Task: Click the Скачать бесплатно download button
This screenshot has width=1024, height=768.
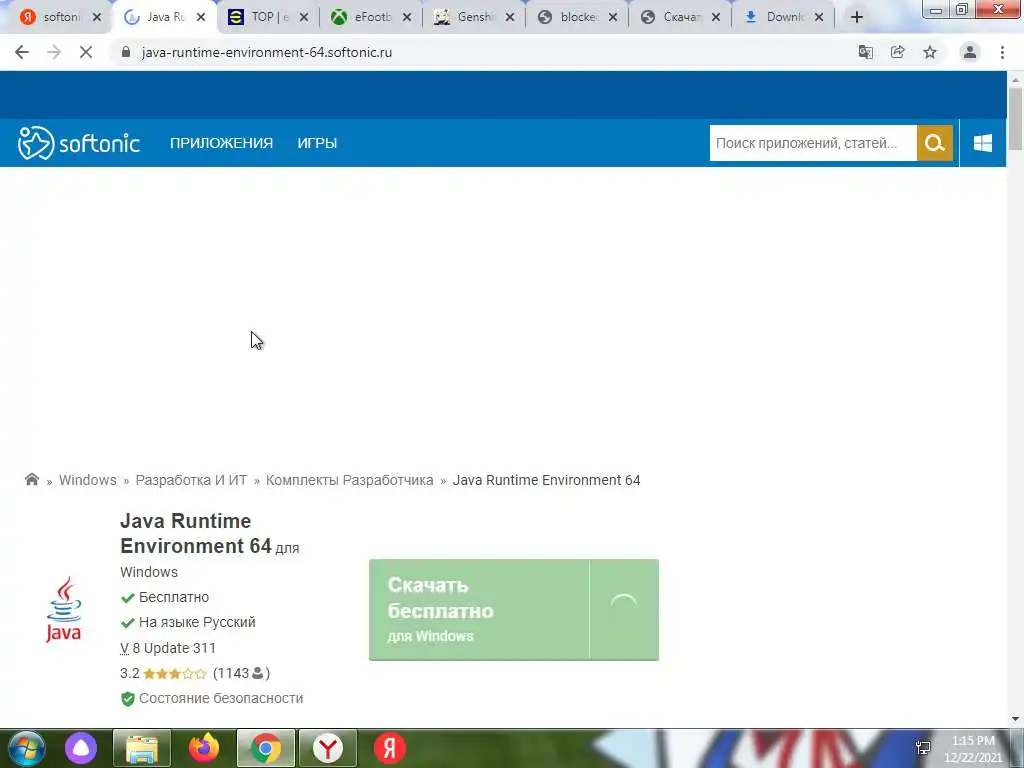Action: click(514, 609)
